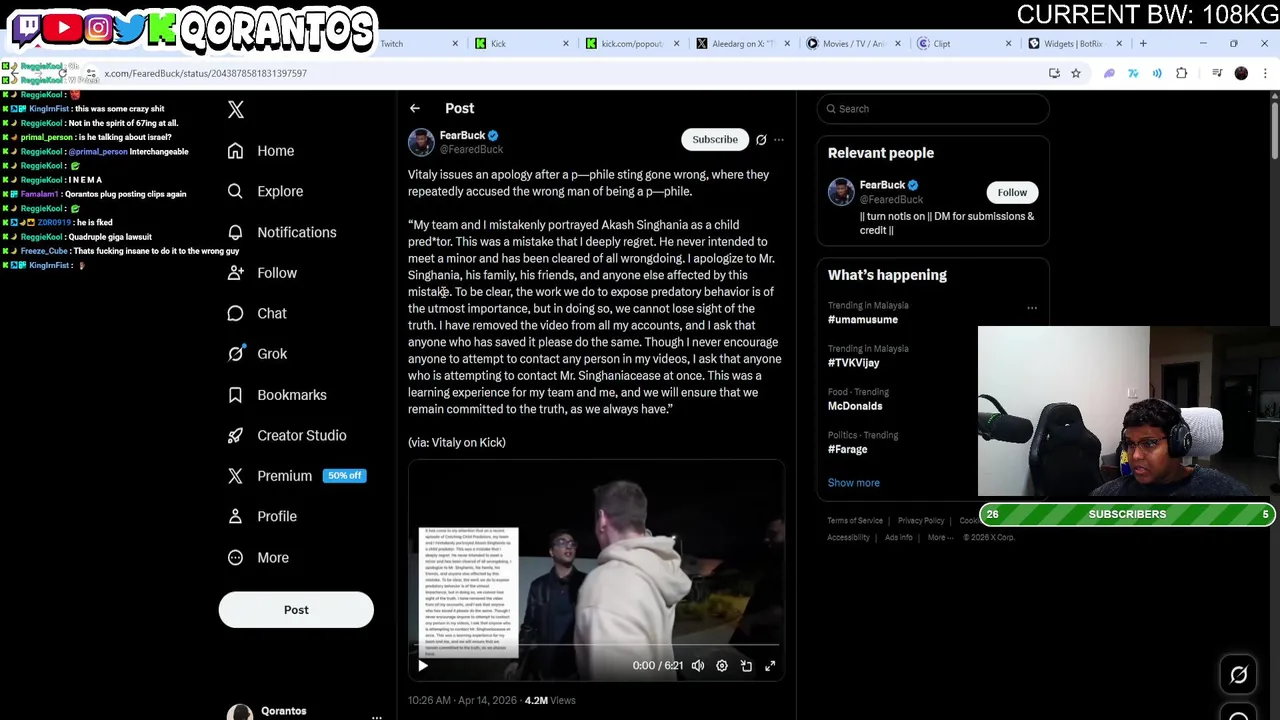The image size is (1280, 720).
Task: Open Chrome three-dot menu
Action: (x=1265, y=73)
